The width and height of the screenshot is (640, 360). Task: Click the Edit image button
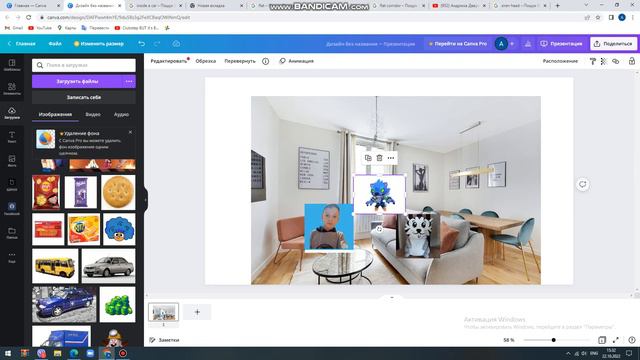coord(169,61)
